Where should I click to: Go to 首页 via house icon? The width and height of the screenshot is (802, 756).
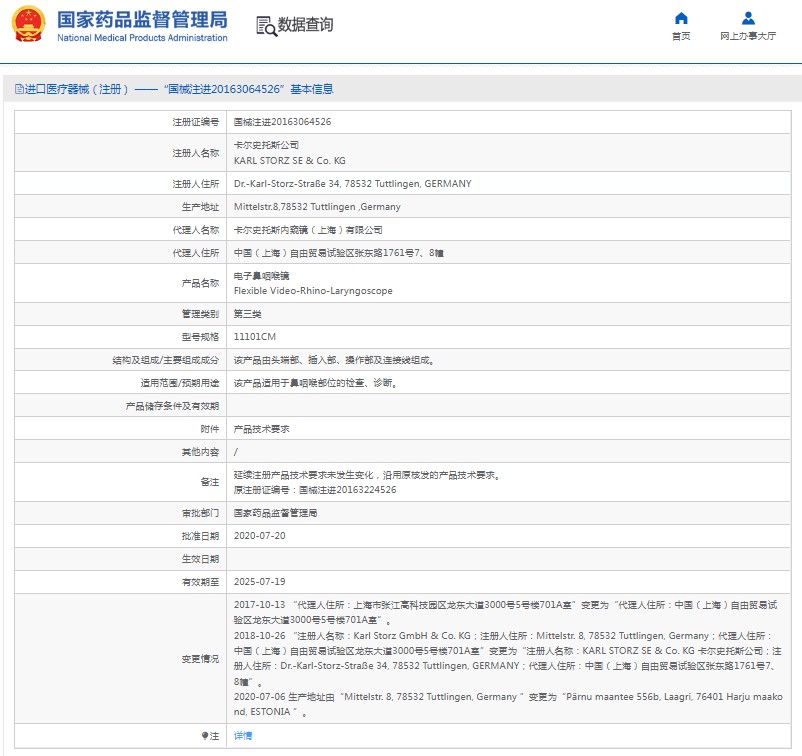pos(681,18)
